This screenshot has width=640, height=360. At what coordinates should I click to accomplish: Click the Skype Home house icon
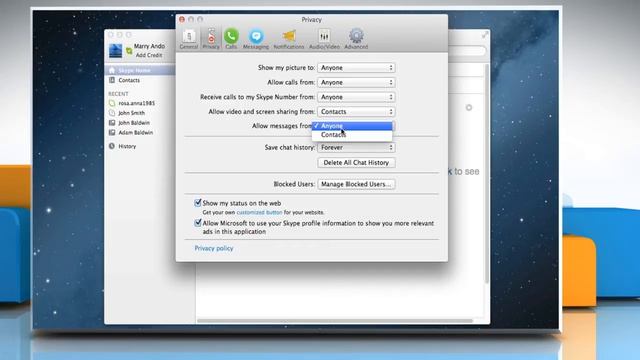tap(112, 71)
